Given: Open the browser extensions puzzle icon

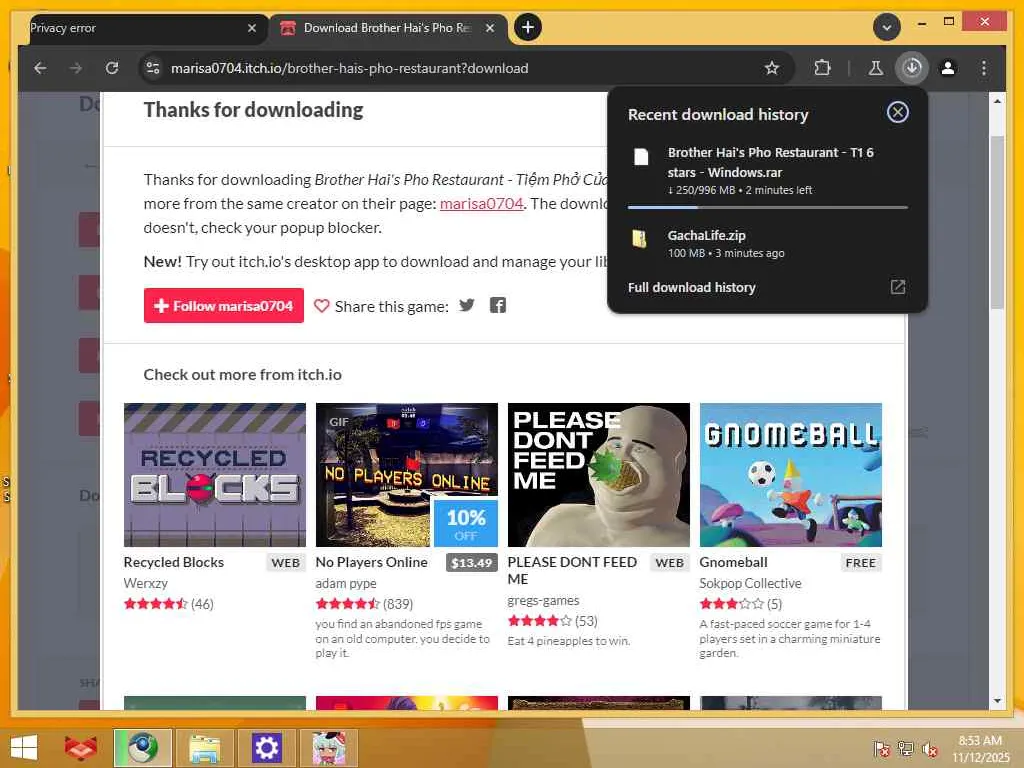Looking at the screenshot, I should (822, 68).
